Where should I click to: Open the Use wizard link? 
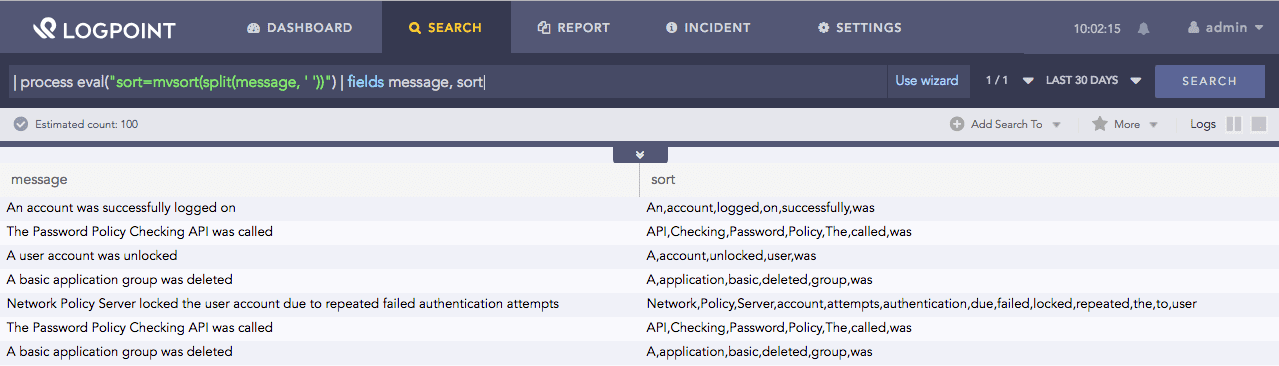[x=926, y=81]
